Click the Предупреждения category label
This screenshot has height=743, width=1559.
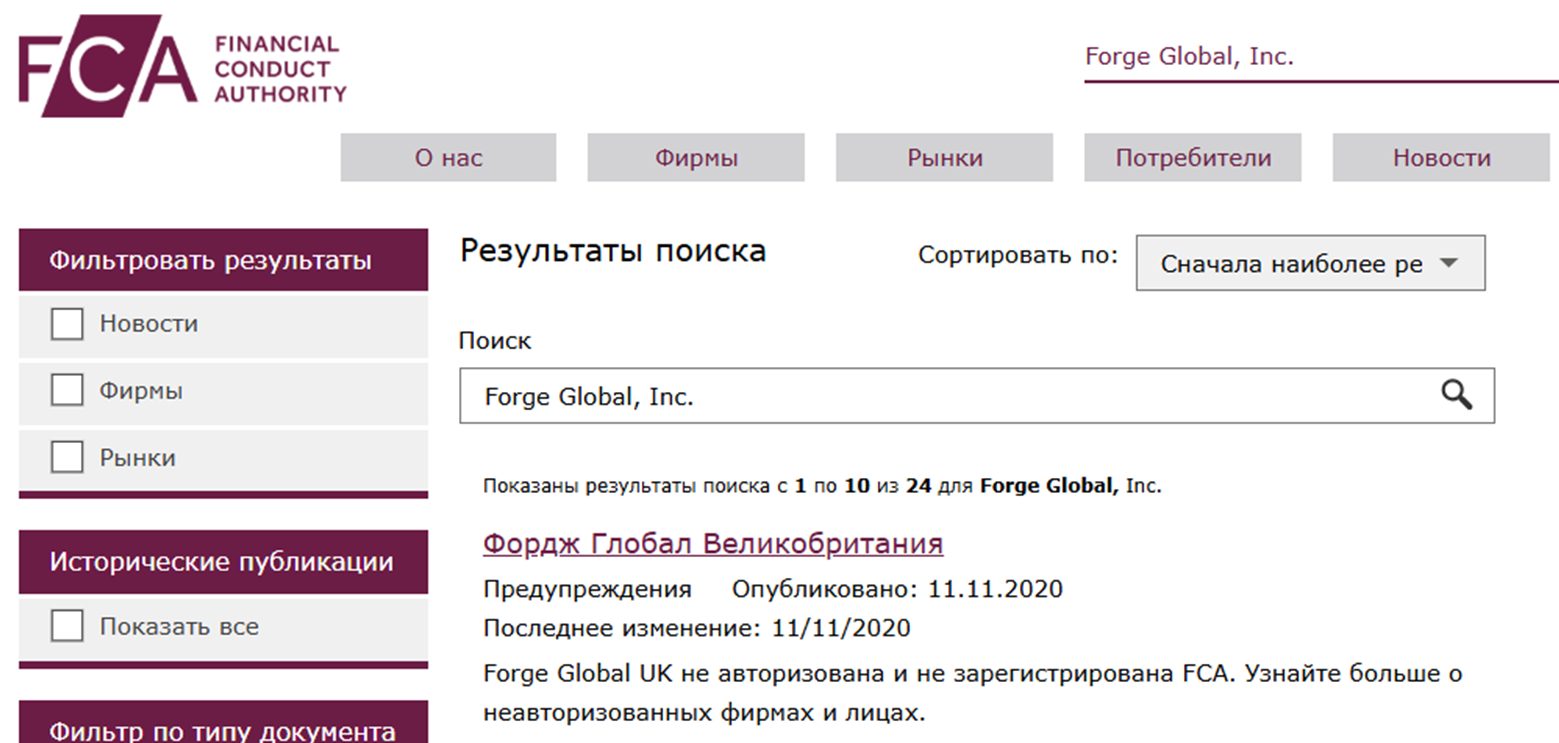[587, 589]
